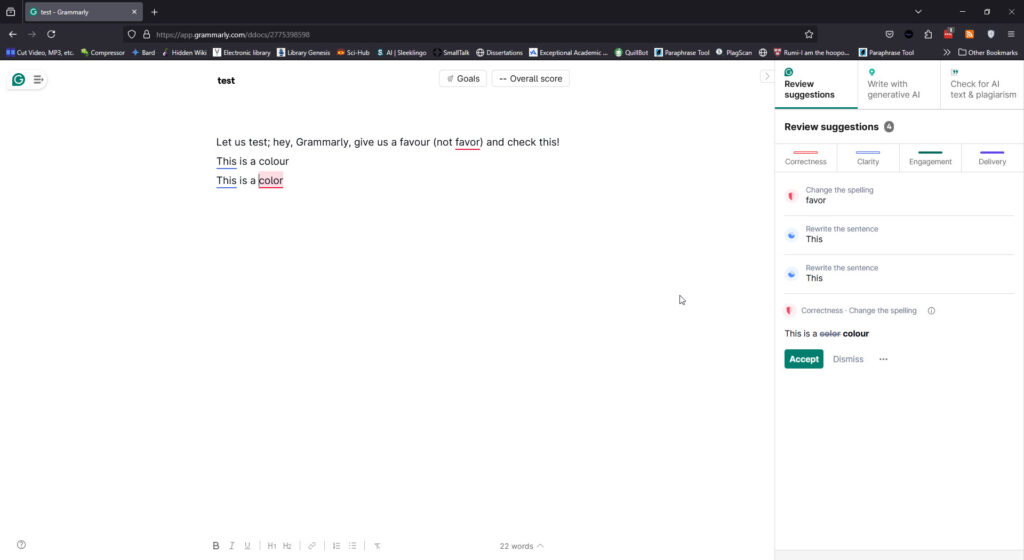
Task: Switch to Review suggestions tab
Action: pyautogui.click(x=816, y=84)
